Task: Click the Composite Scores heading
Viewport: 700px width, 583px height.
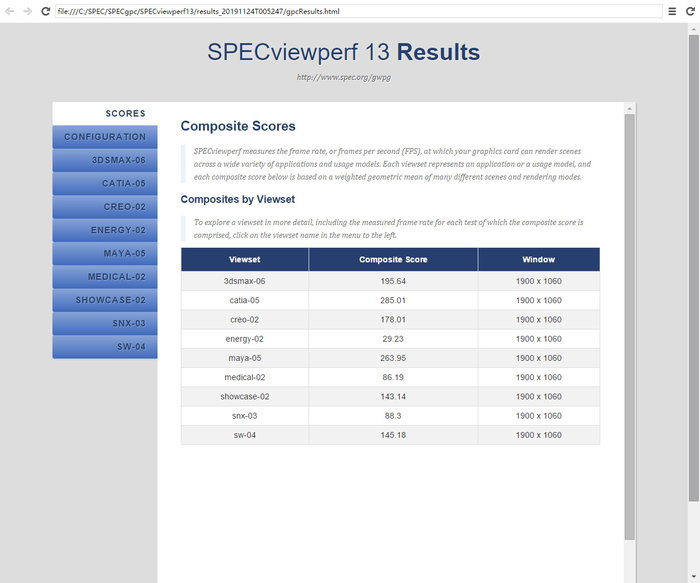Action: click(x=238, y=126)
